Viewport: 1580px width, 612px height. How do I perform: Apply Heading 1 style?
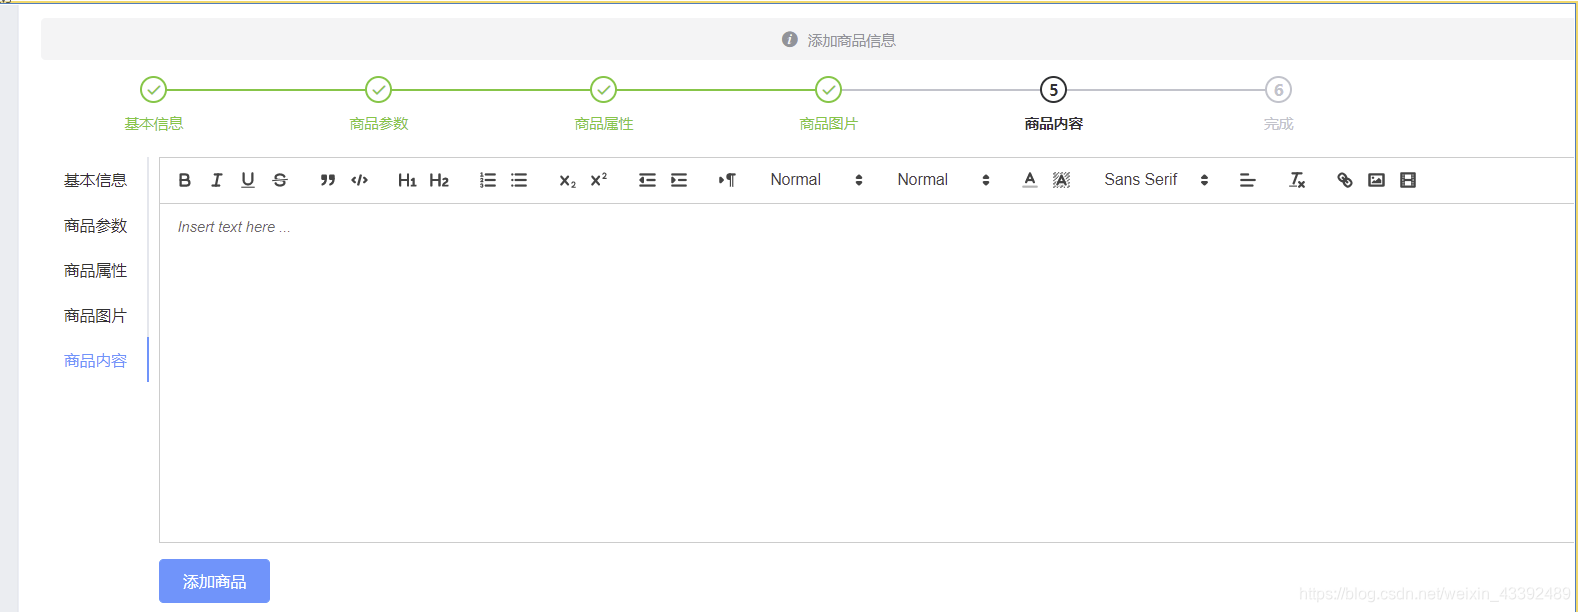coord(407,180)
